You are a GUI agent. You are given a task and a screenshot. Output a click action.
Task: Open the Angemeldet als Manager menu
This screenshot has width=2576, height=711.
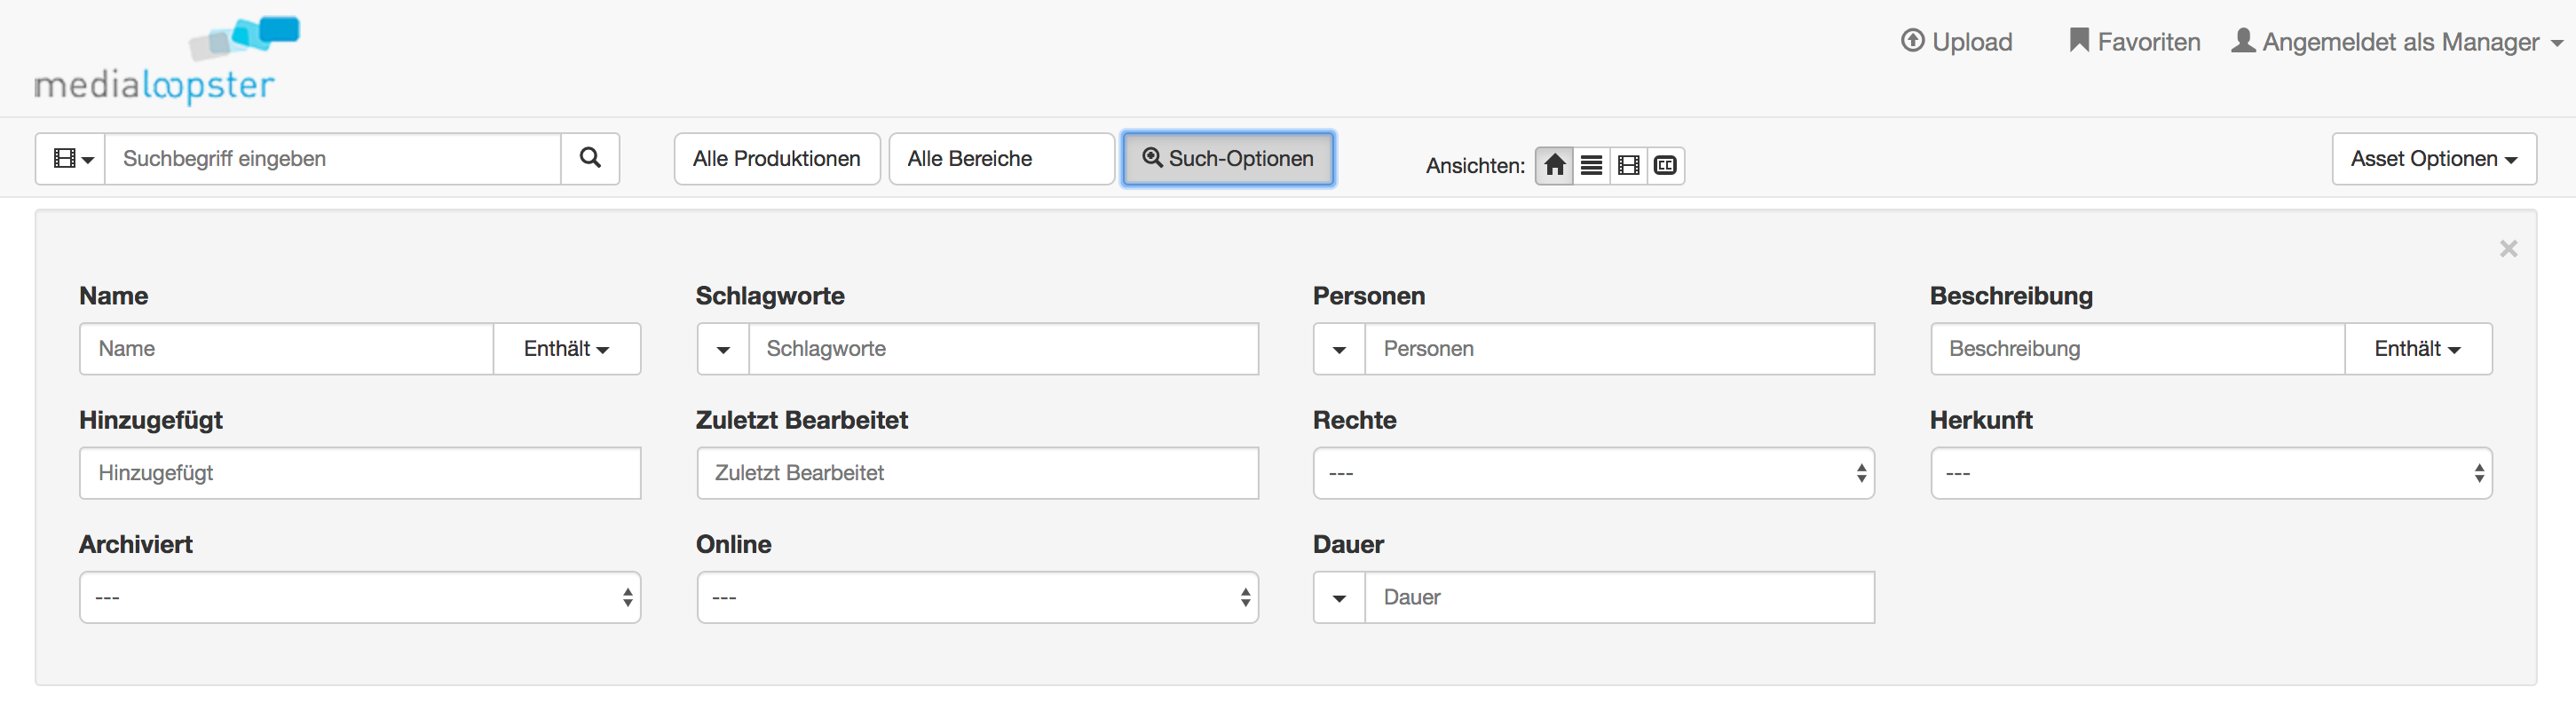click(2397, 42)
